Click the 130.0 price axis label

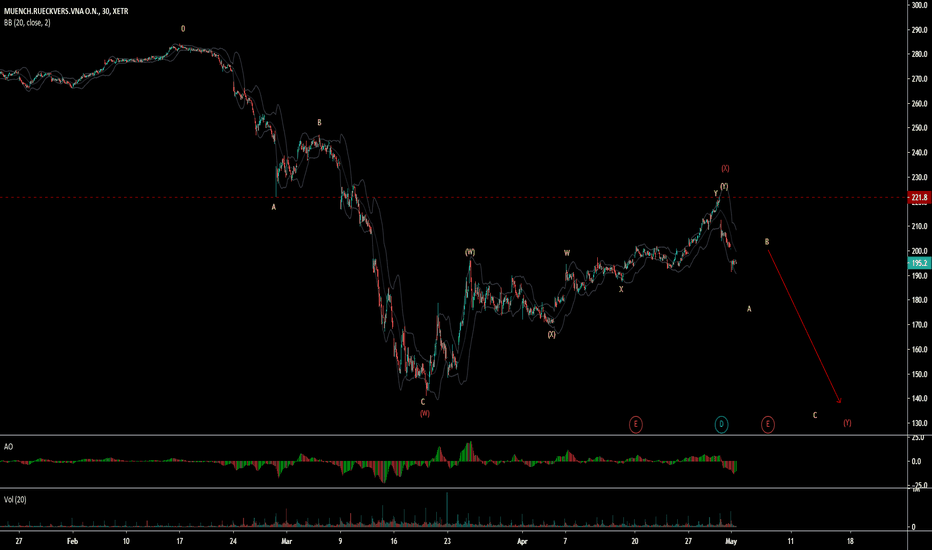pyautogui.click(x=920, y=423)
